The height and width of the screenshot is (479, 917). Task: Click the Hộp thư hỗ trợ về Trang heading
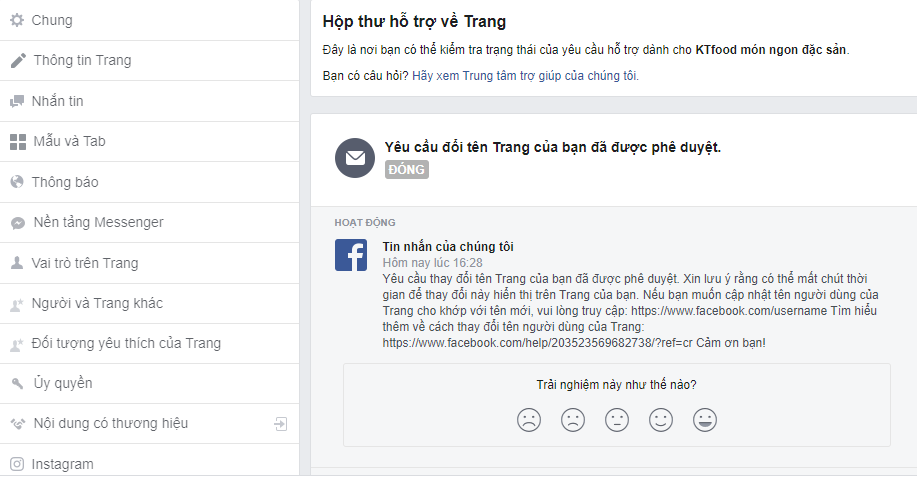point(414,22)
